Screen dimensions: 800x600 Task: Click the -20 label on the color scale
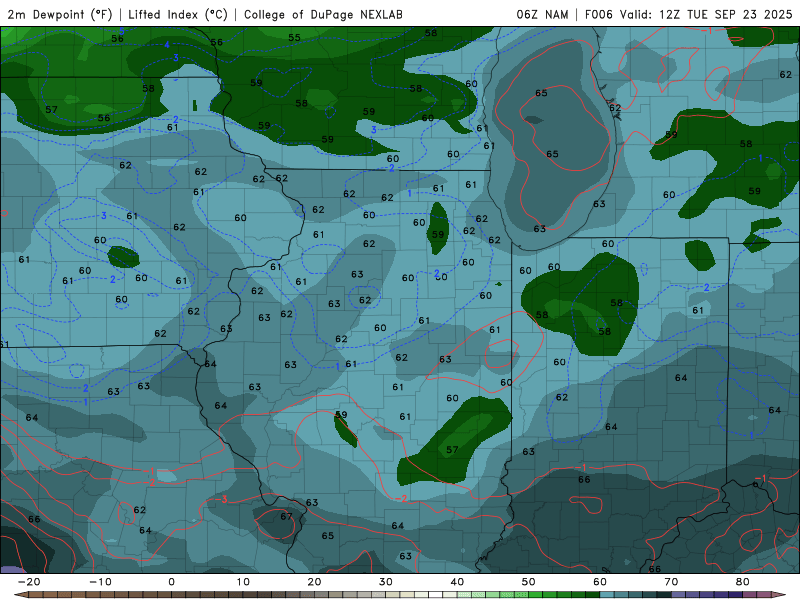[x=29, y=582]
